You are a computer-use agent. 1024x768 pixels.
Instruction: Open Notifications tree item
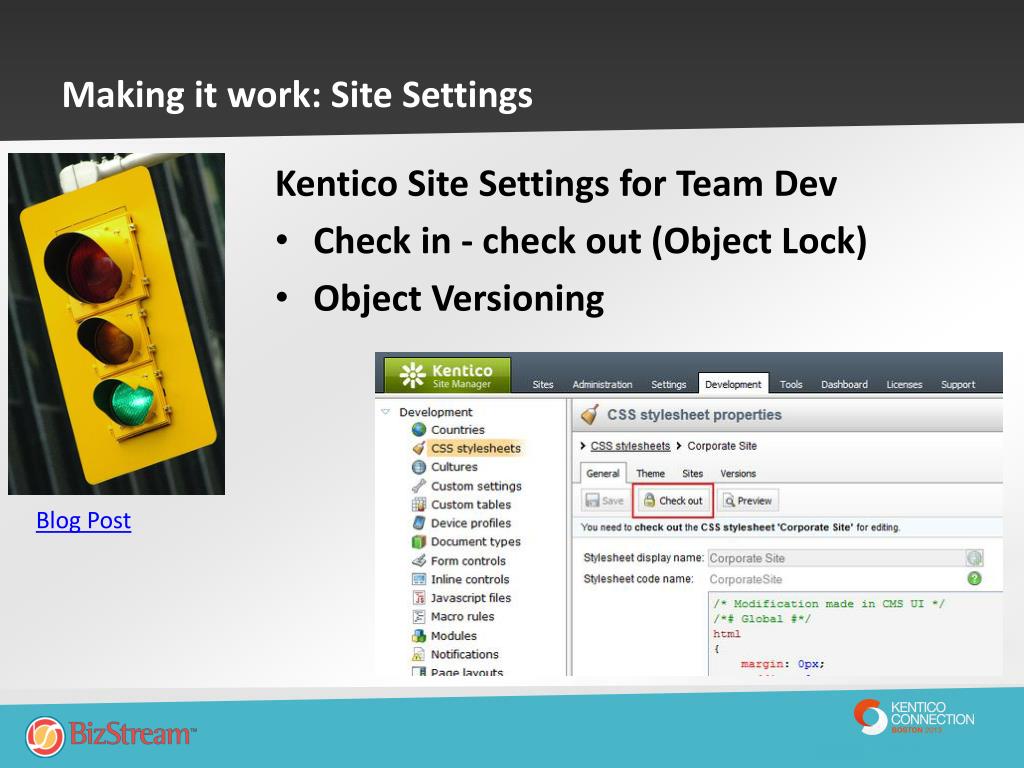(465, 654)
